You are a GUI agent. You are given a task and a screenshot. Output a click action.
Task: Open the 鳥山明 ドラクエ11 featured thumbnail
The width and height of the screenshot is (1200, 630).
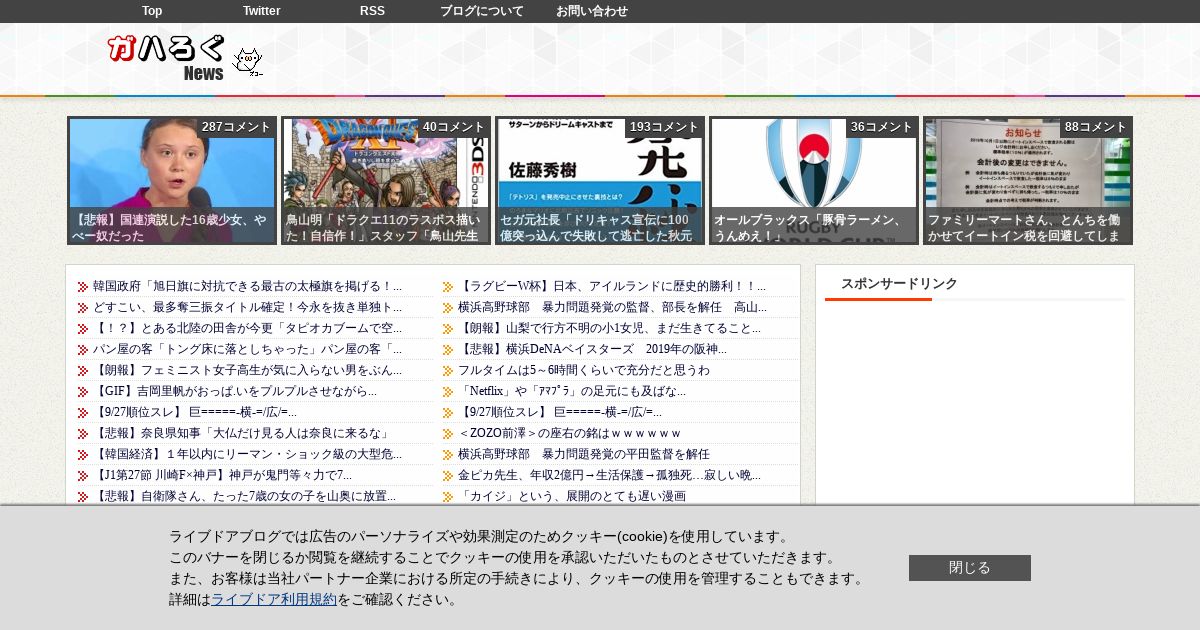point(386,181)
